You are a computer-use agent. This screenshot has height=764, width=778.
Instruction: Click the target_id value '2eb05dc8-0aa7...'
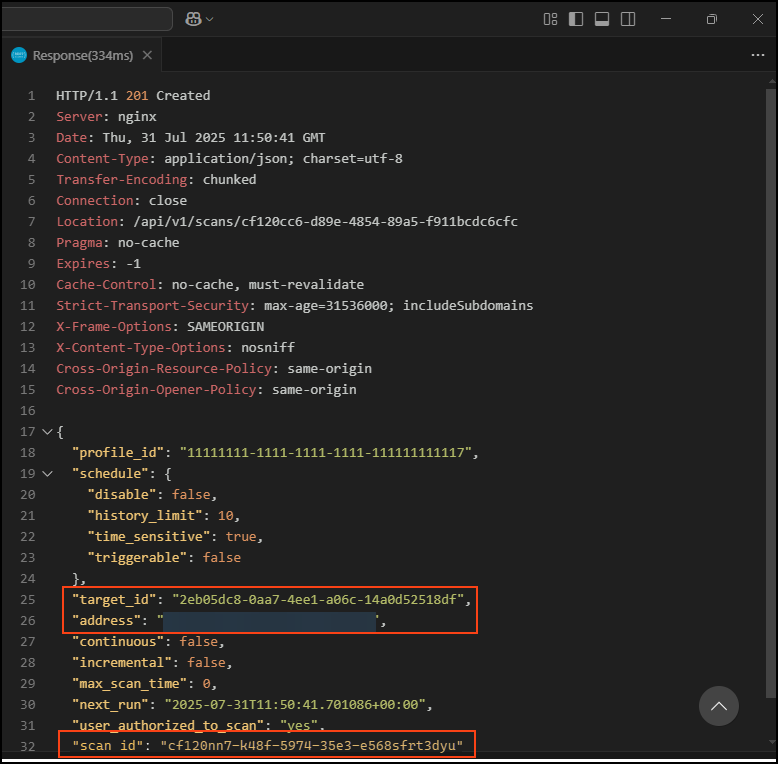pos(318,599)
